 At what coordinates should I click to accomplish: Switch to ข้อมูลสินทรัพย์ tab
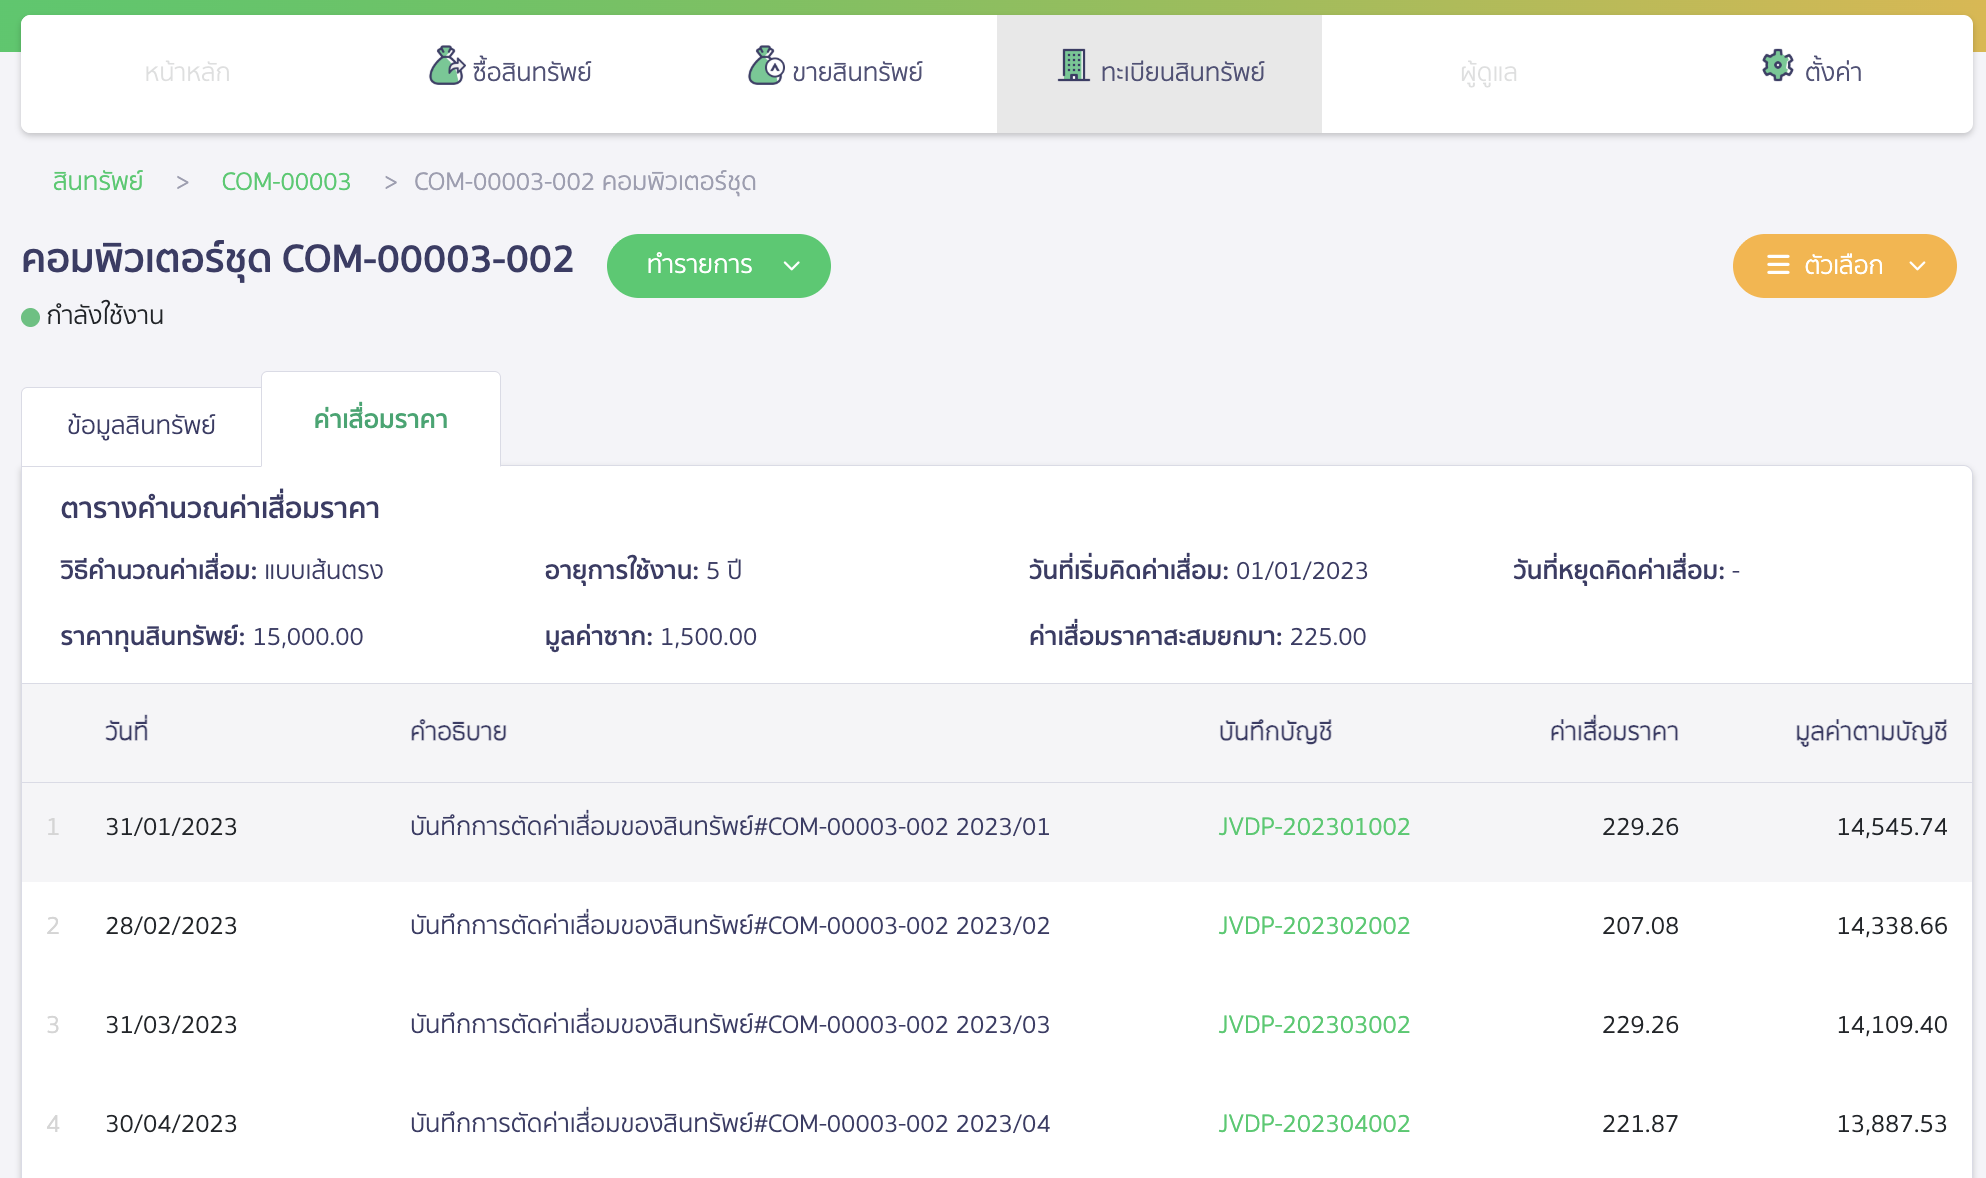point(141,425)
